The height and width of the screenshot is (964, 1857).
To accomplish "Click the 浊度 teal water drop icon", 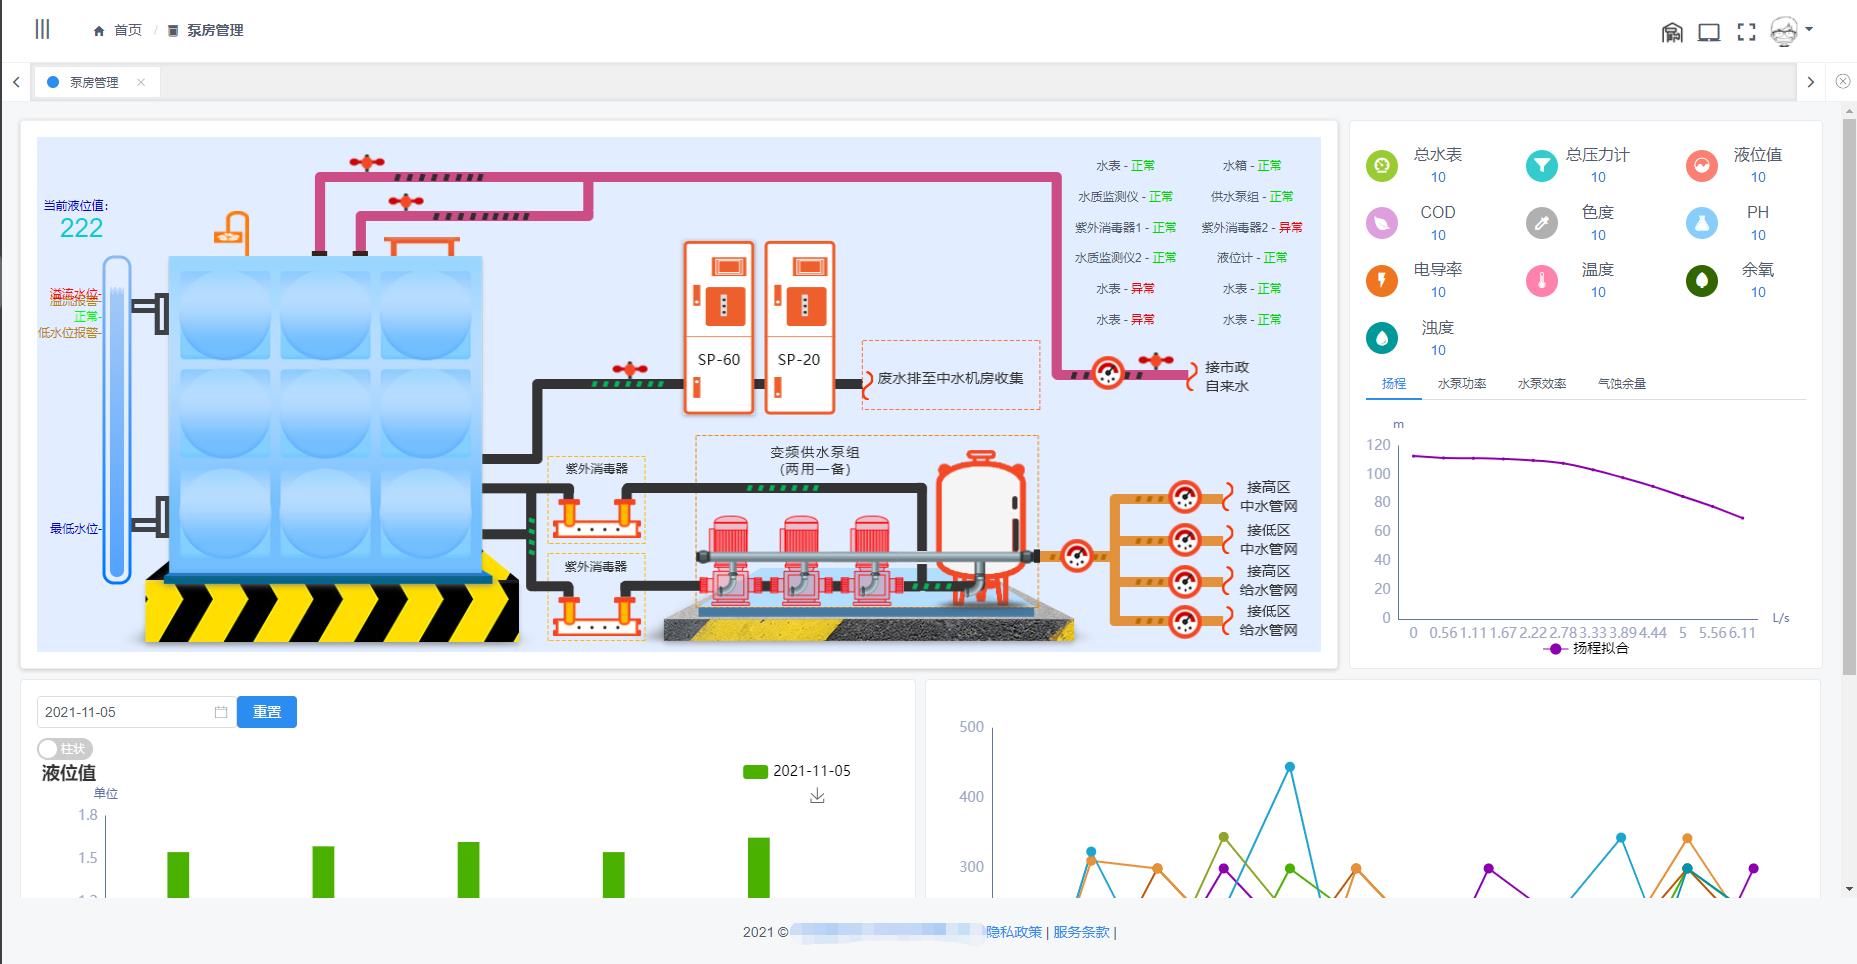I will (1382, 338).
